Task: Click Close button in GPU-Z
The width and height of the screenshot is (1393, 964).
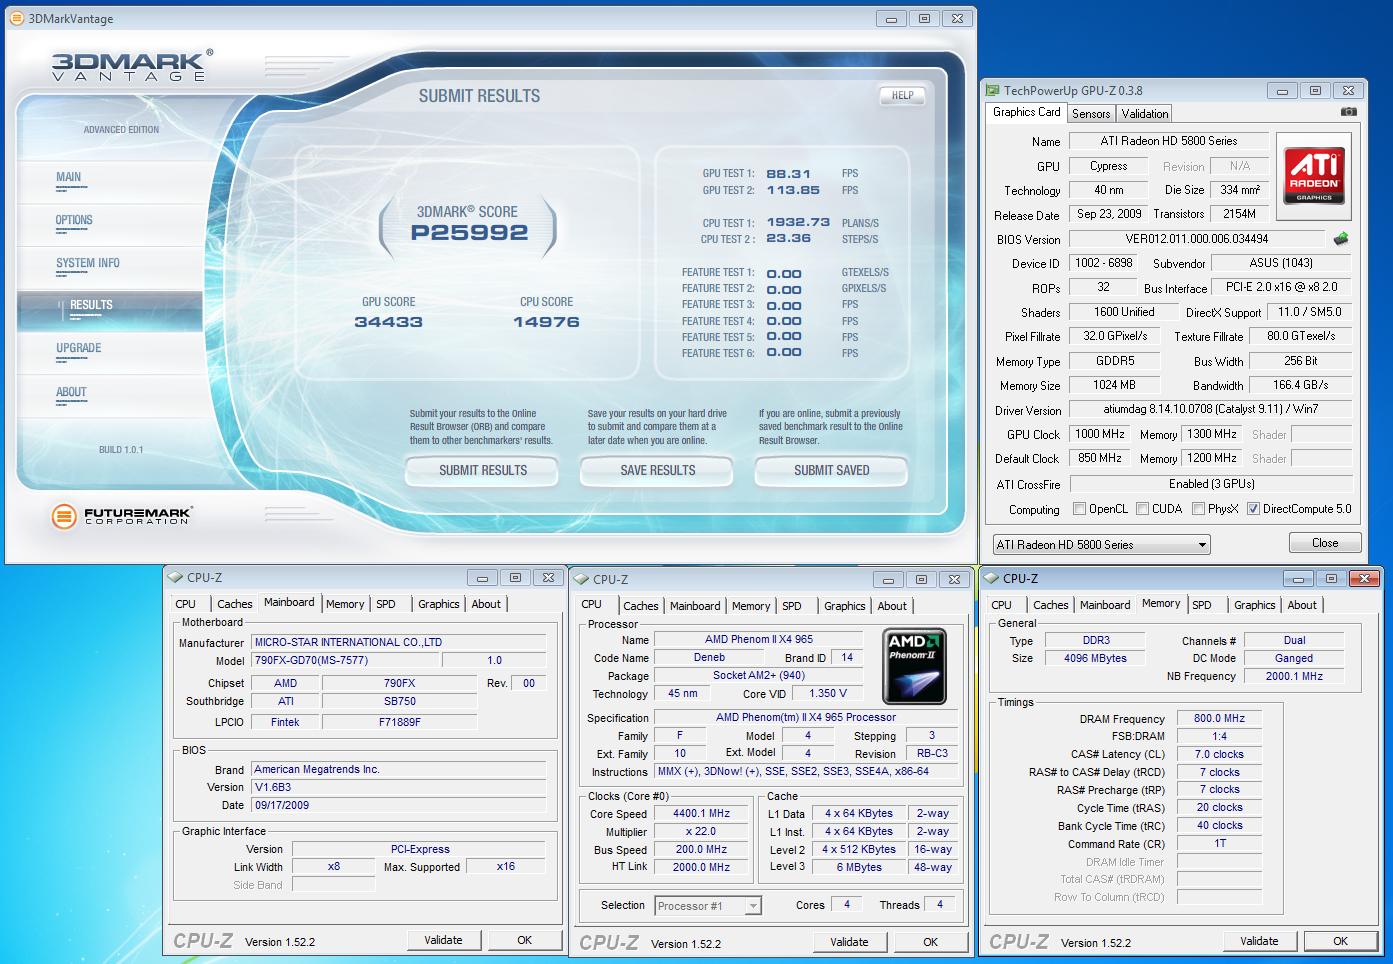Action: click(1325, 543)
